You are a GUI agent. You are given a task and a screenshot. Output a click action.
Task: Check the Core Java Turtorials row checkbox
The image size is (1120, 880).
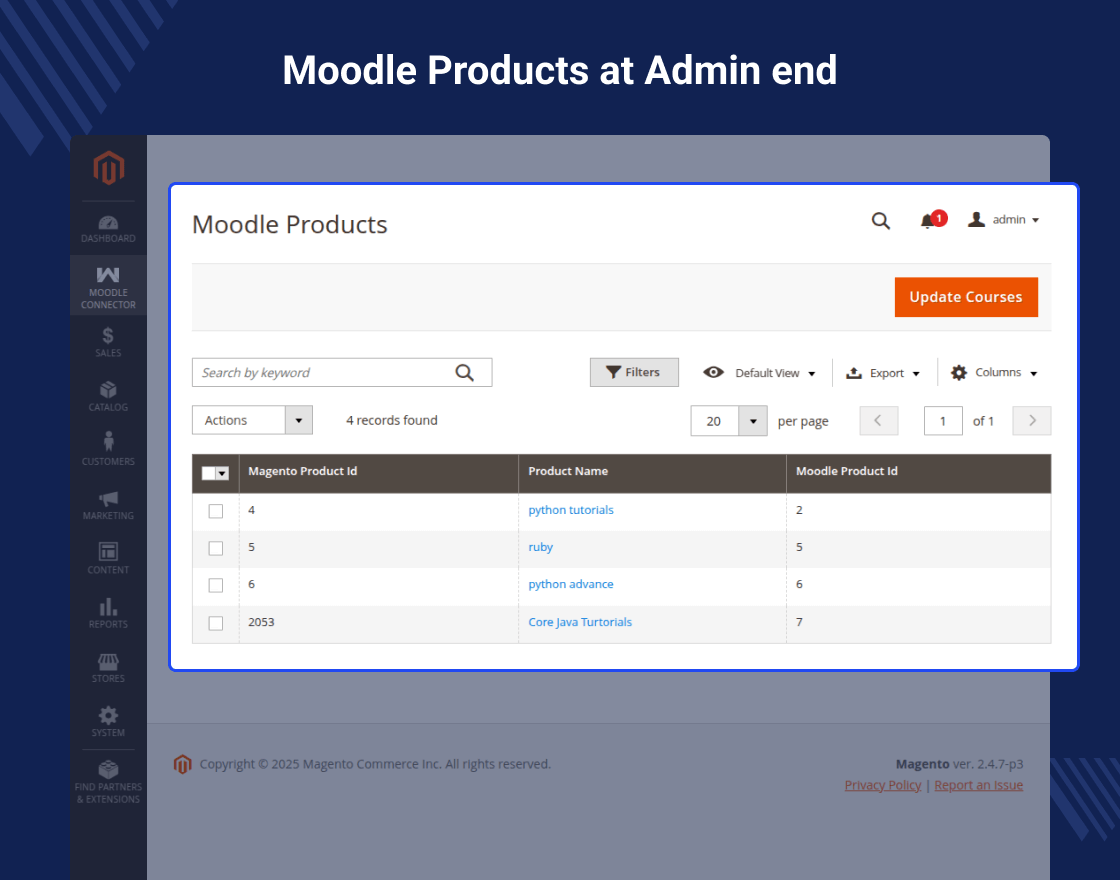216,624
